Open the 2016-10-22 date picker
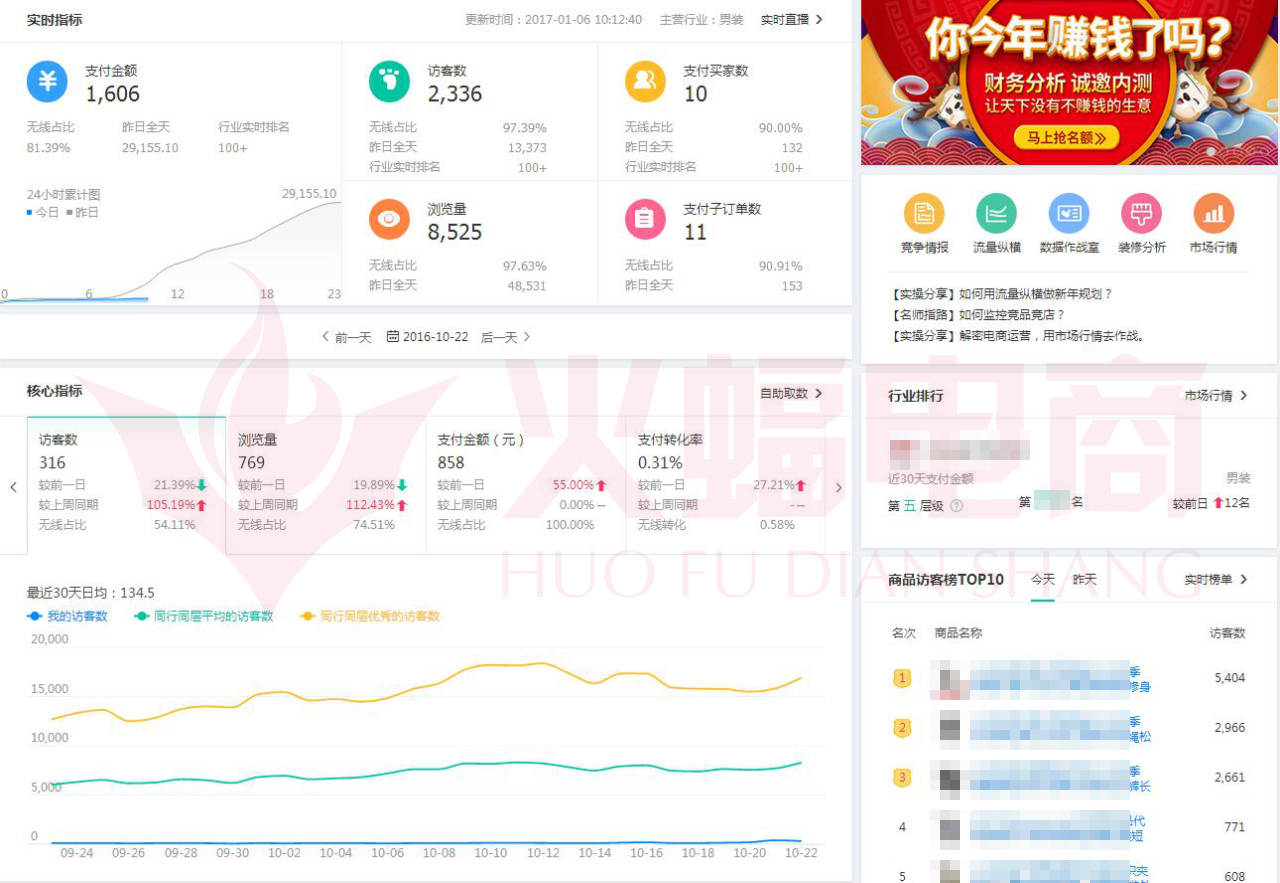 (x=427, y=337)
